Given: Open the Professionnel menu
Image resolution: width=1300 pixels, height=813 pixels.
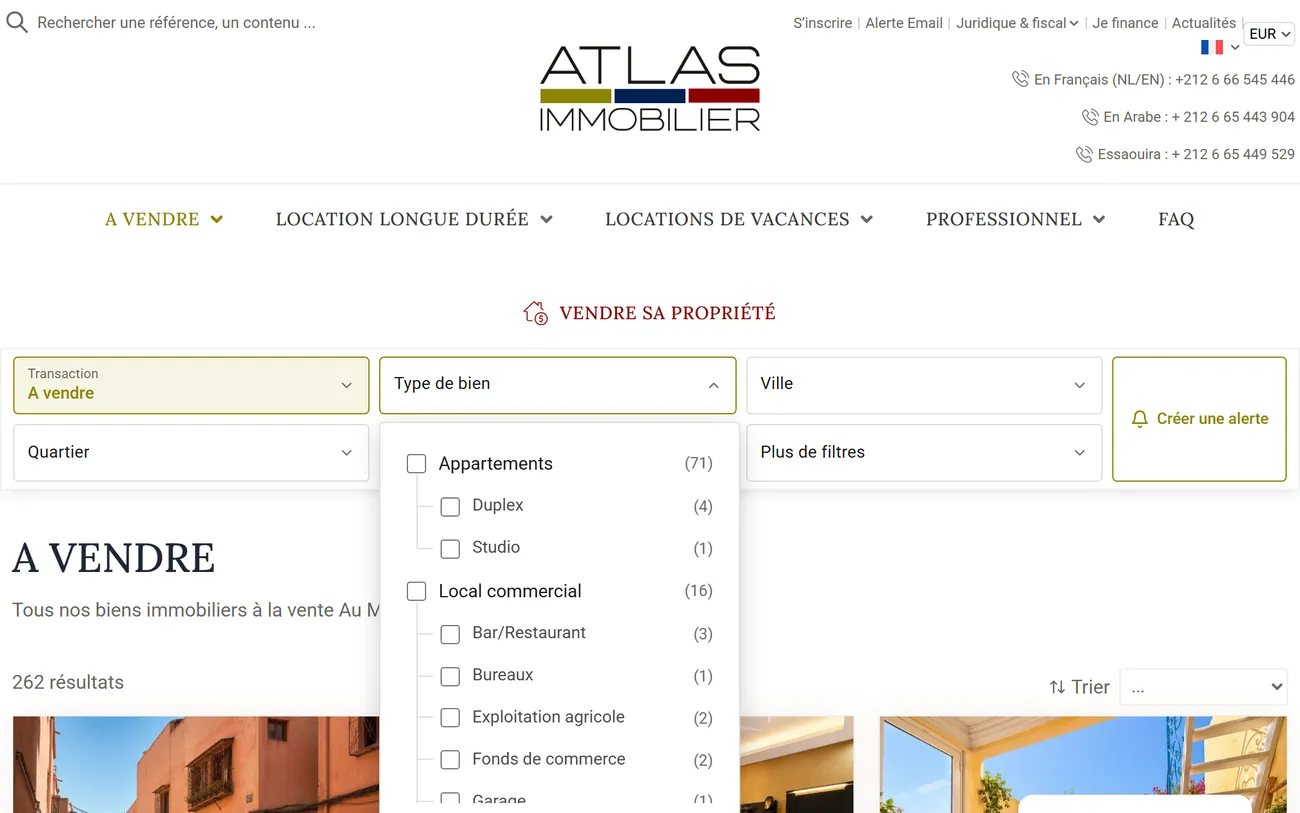Looking at the screenshot, I should tap(1015, 219).
